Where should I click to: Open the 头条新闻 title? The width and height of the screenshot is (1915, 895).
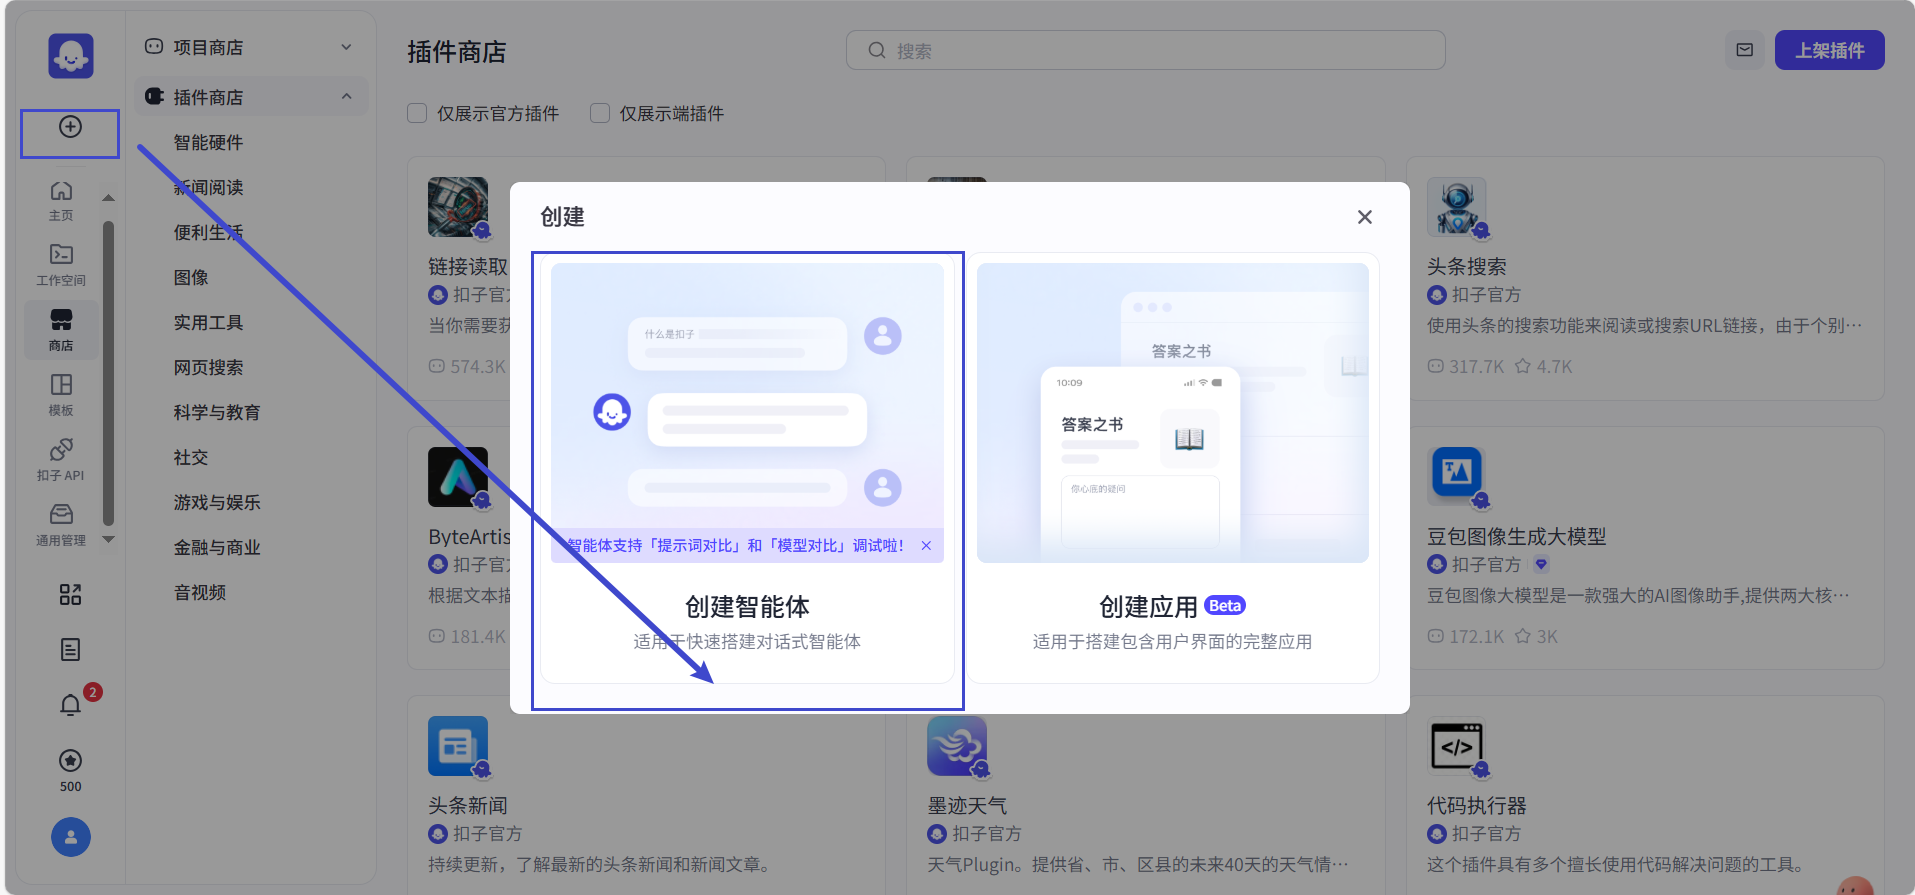468,805
